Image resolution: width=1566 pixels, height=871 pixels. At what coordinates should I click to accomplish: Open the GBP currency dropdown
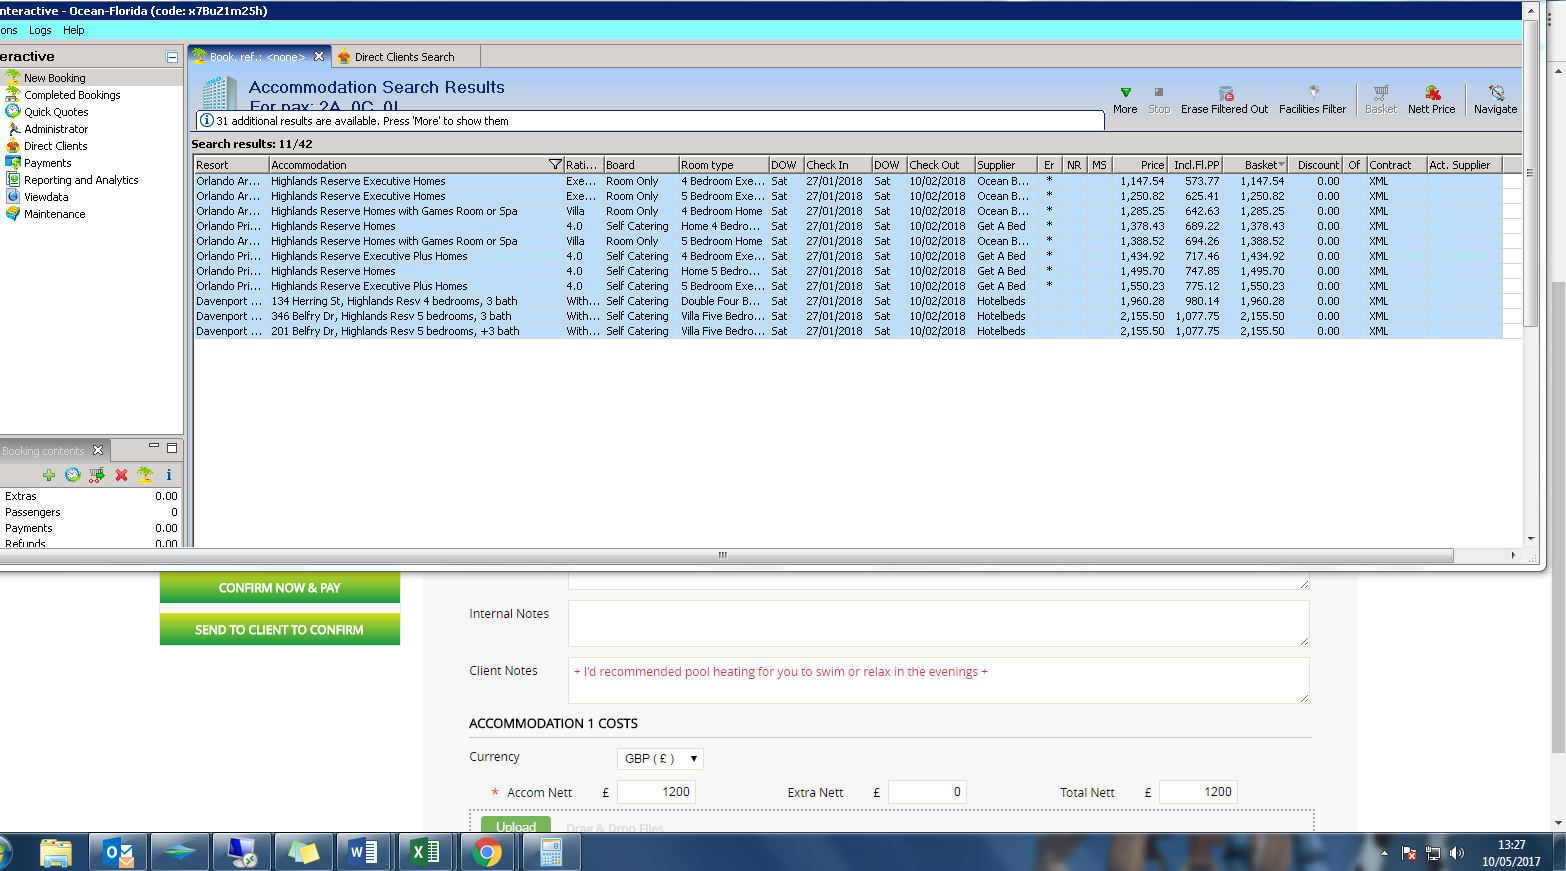point(660,759)
